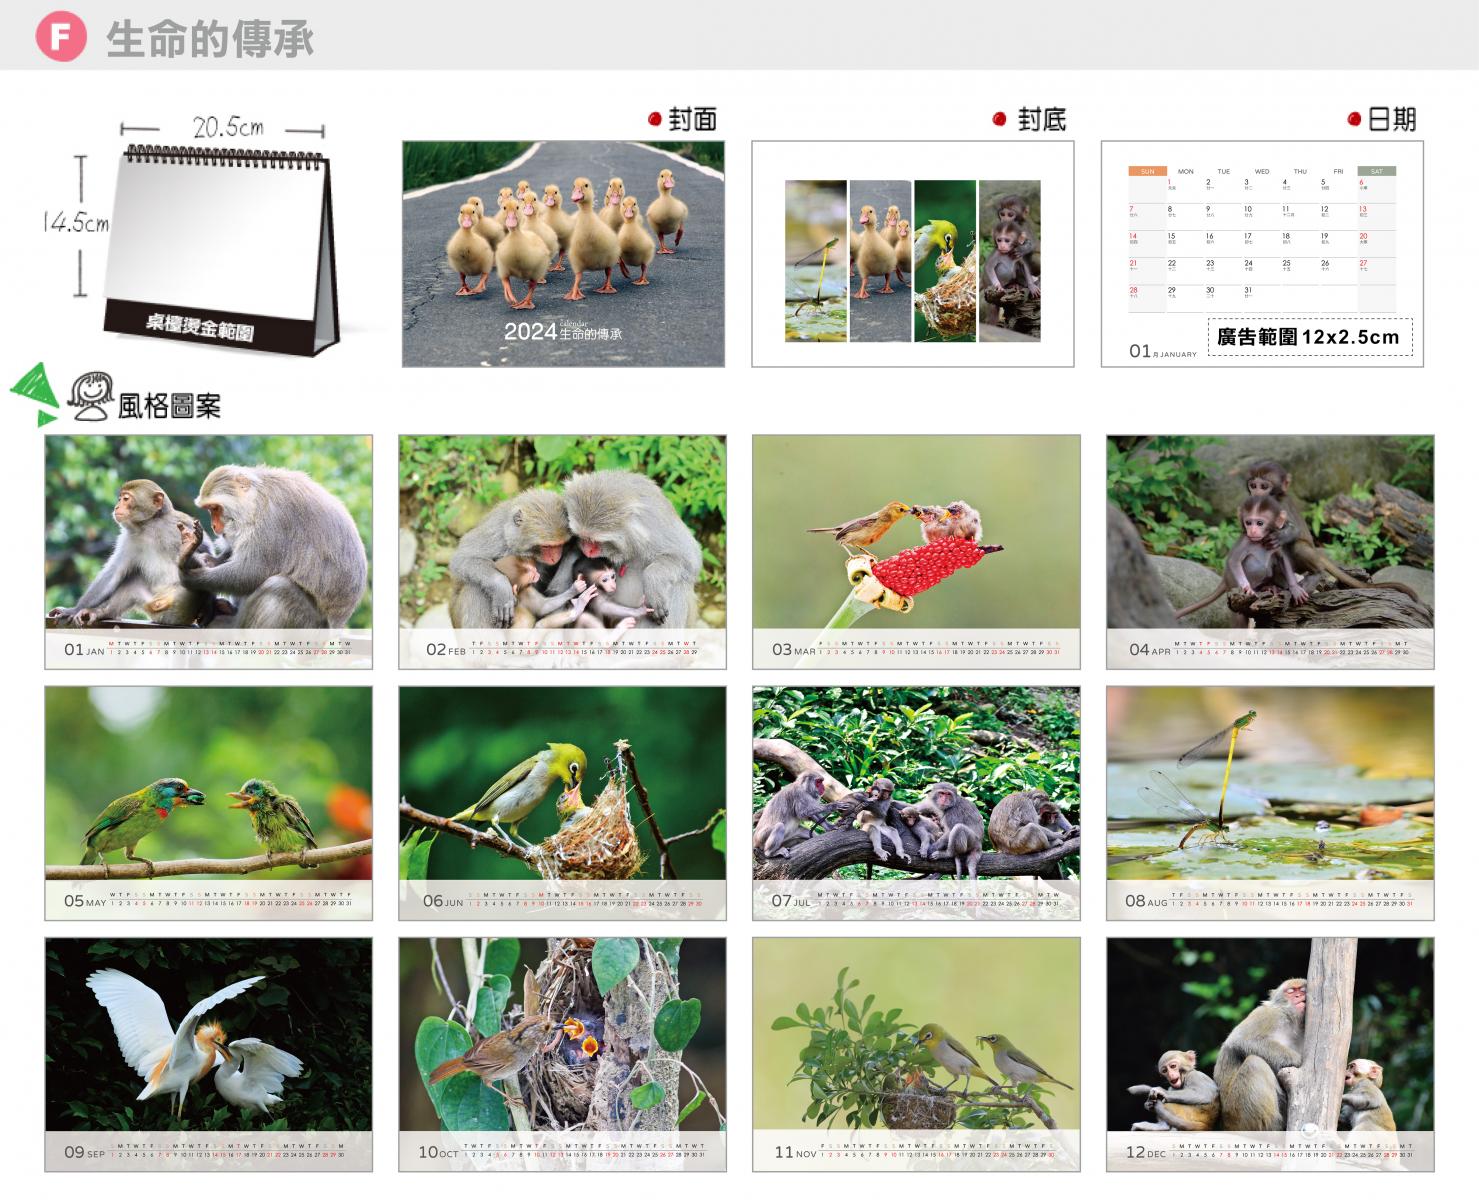The image size is (1479, 1200).
Task: Open the duckling cover image
Action: (563, 254)
